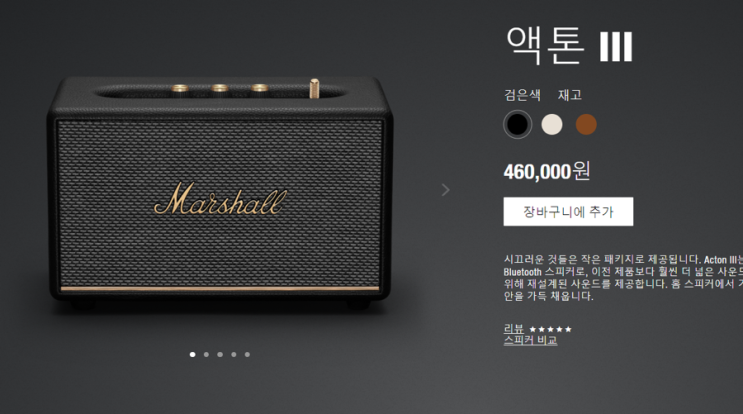Image resolution: width=743 pixels, height=414 pixels.
Task: Click the Acton III product description paragraph
Action: (623, 278)
